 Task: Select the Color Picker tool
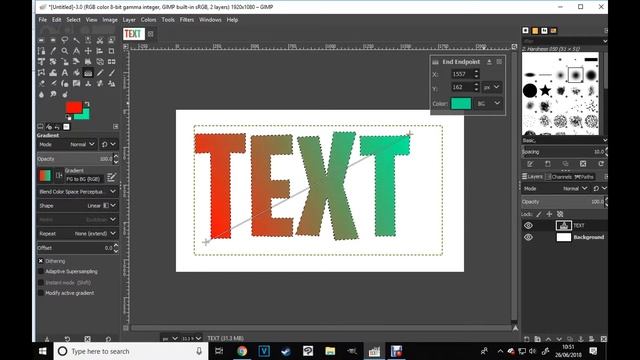(53, 51)
